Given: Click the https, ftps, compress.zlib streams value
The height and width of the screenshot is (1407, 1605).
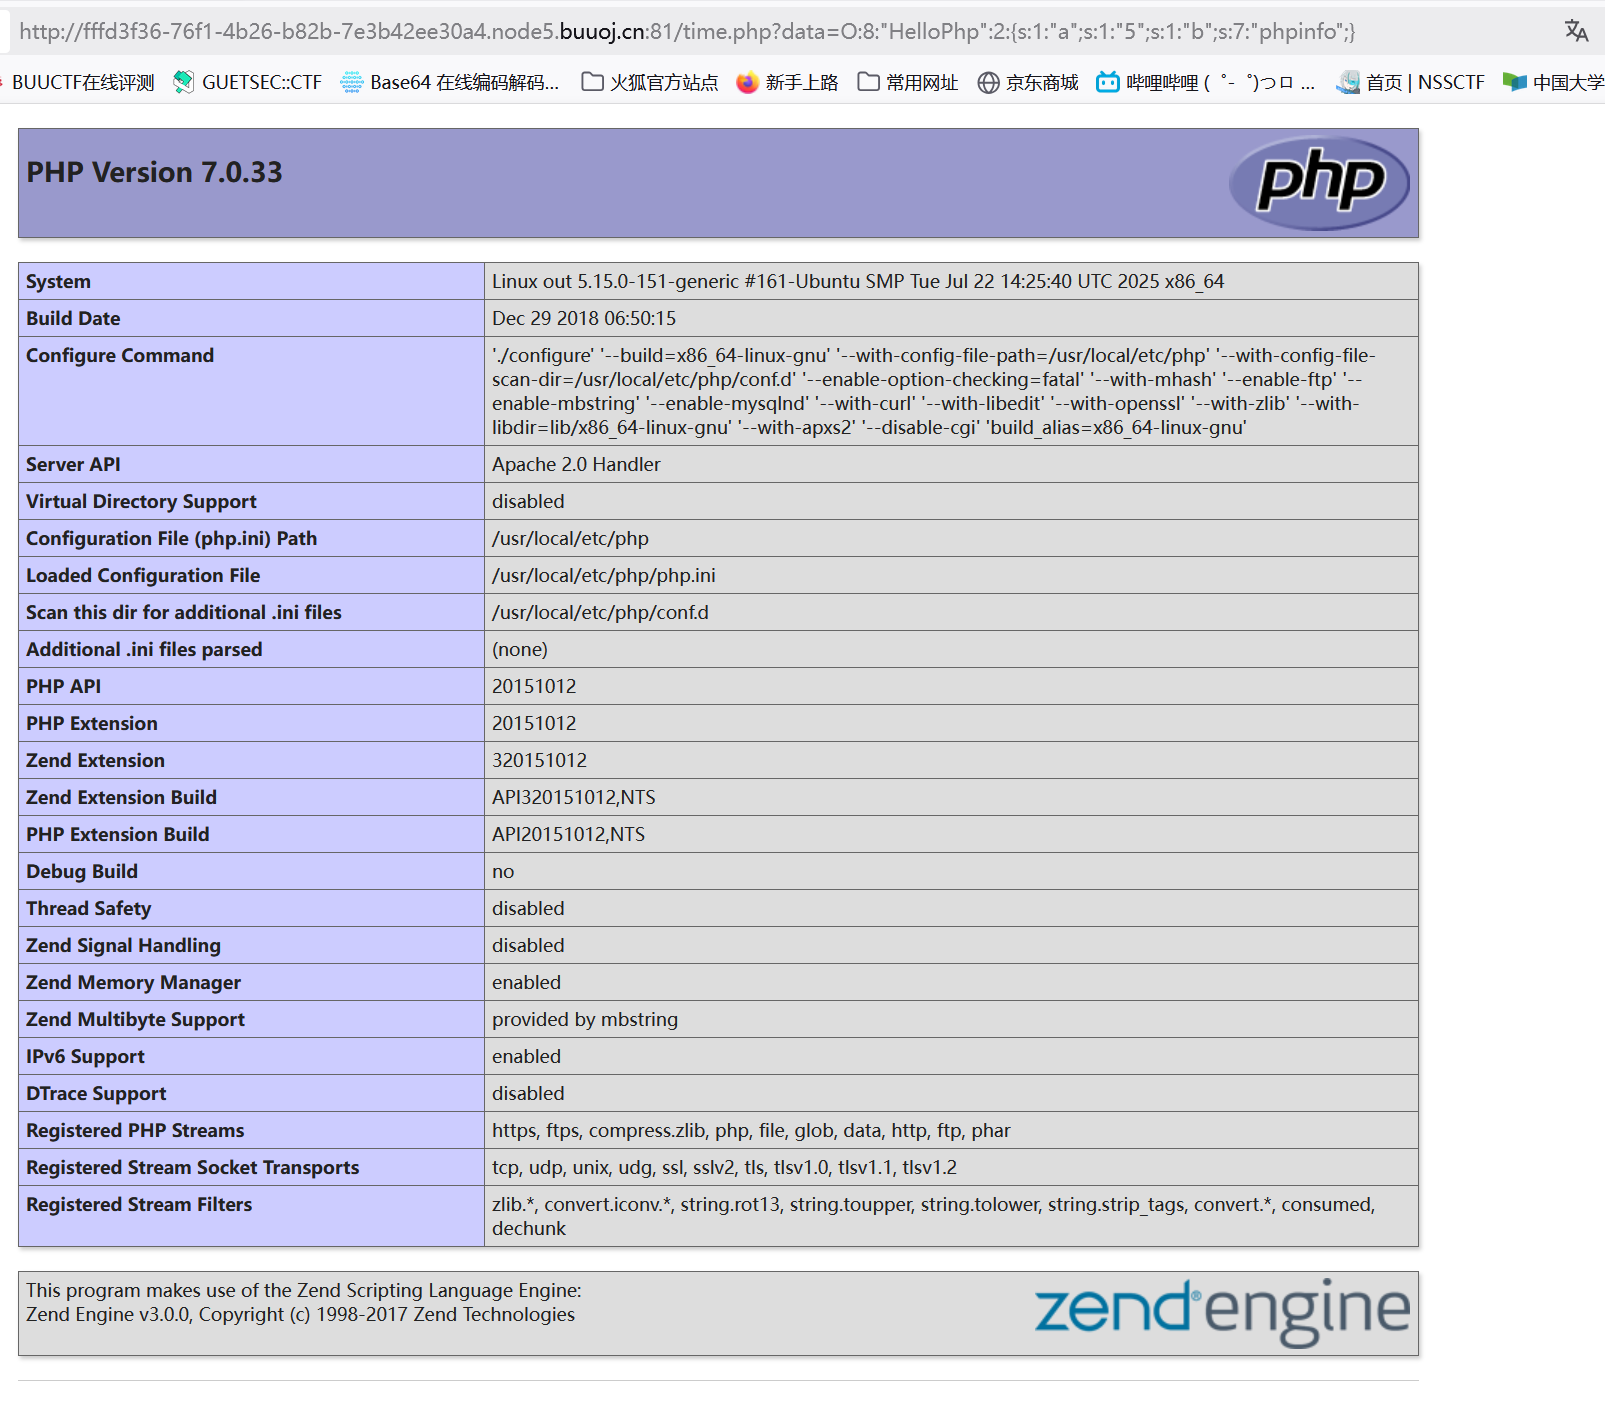Looking at the screenshot, I should 751,1130.
